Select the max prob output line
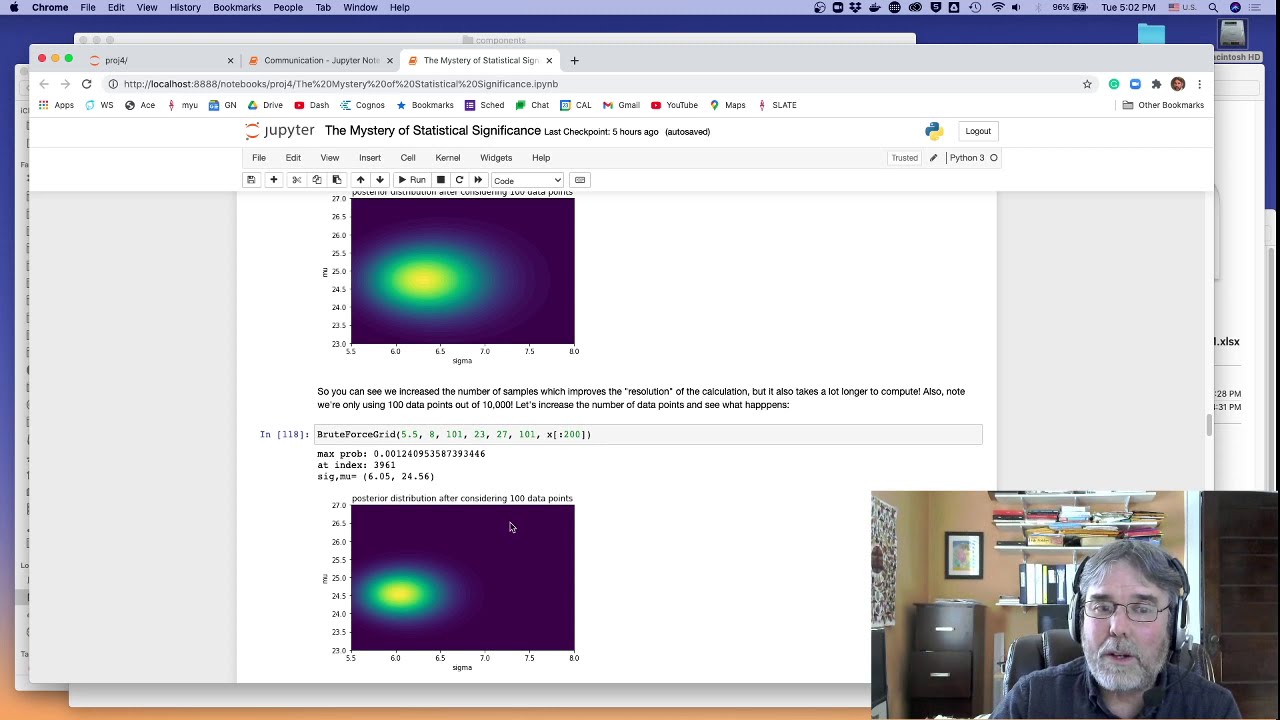 tap(401, 454)
